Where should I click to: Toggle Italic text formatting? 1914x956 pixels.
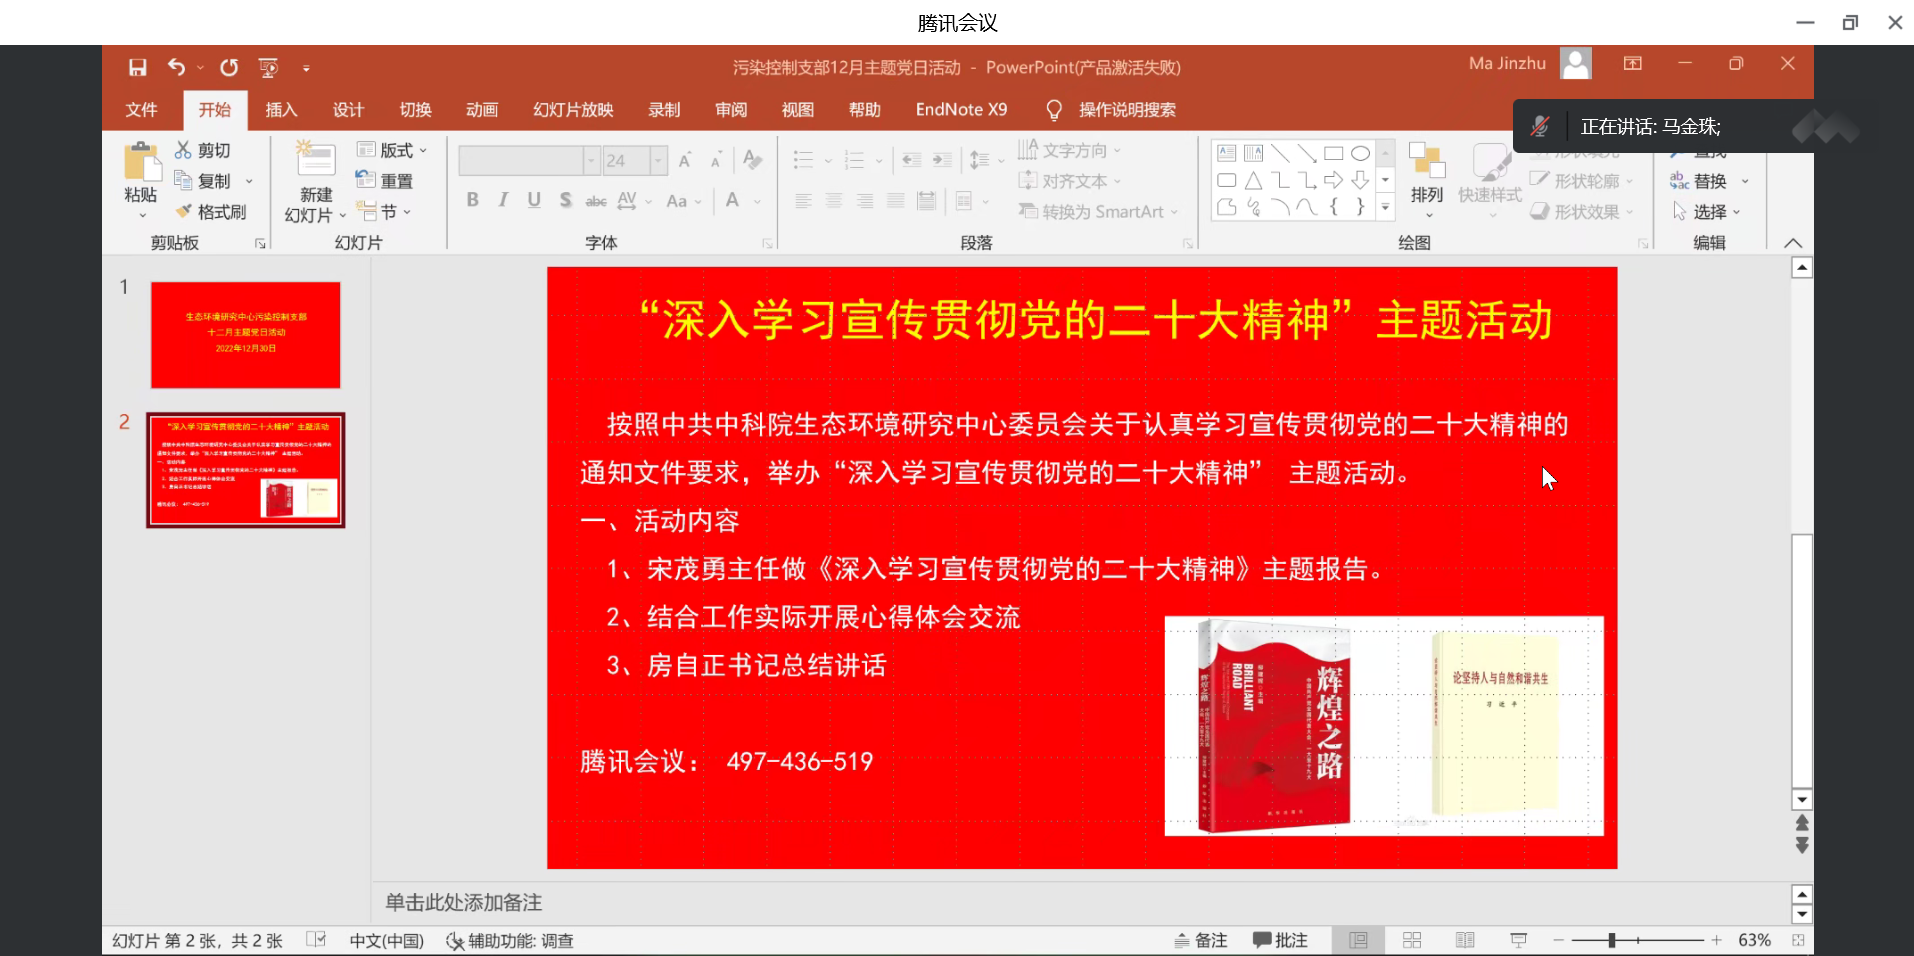[503, 200]
